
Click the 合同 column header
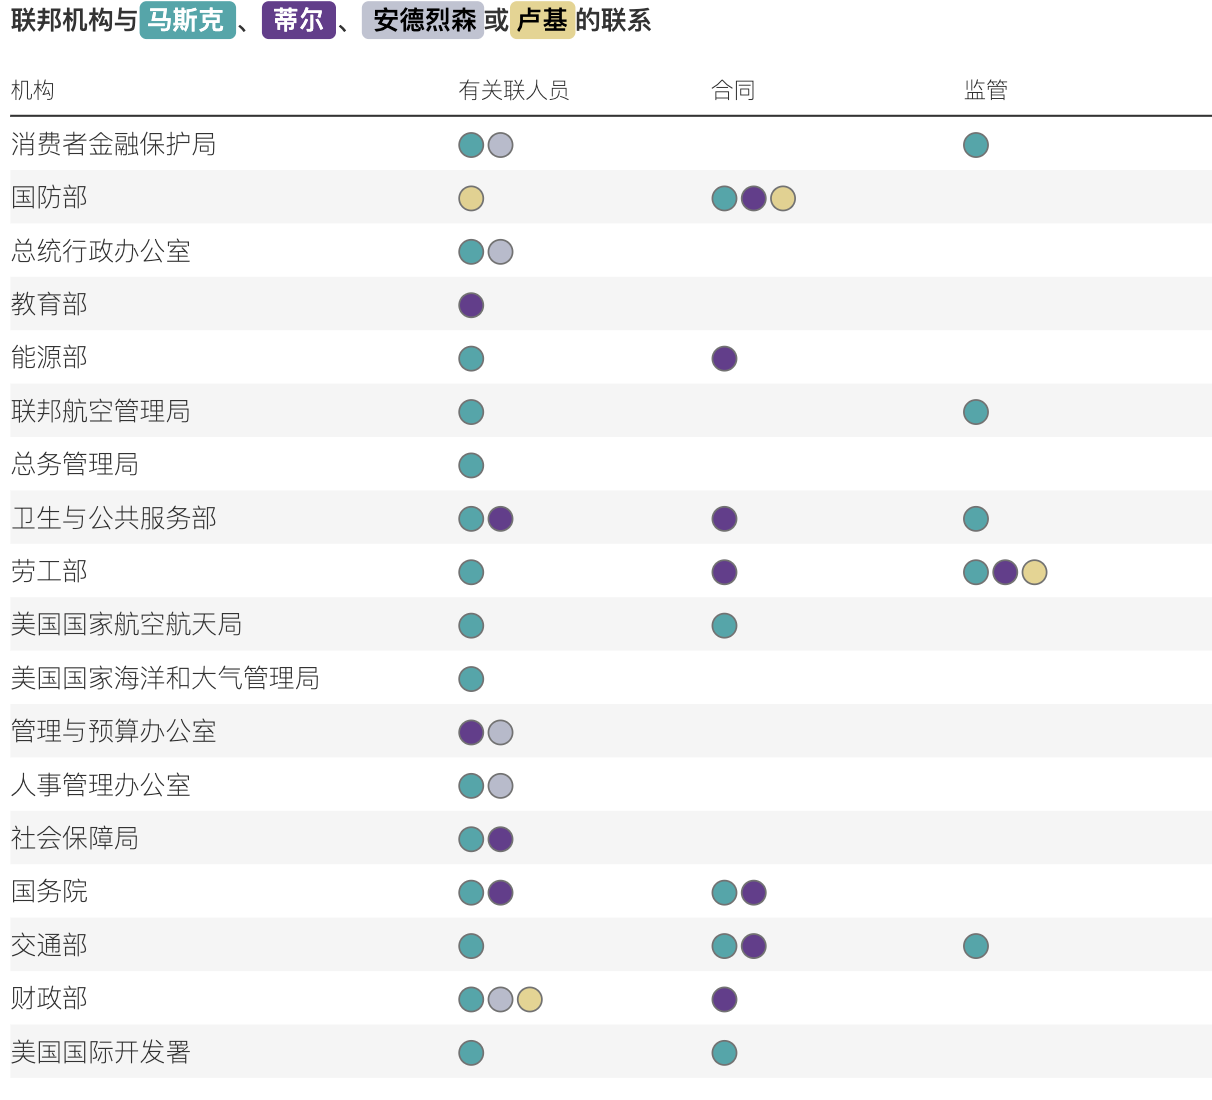[x=733, y=91]
